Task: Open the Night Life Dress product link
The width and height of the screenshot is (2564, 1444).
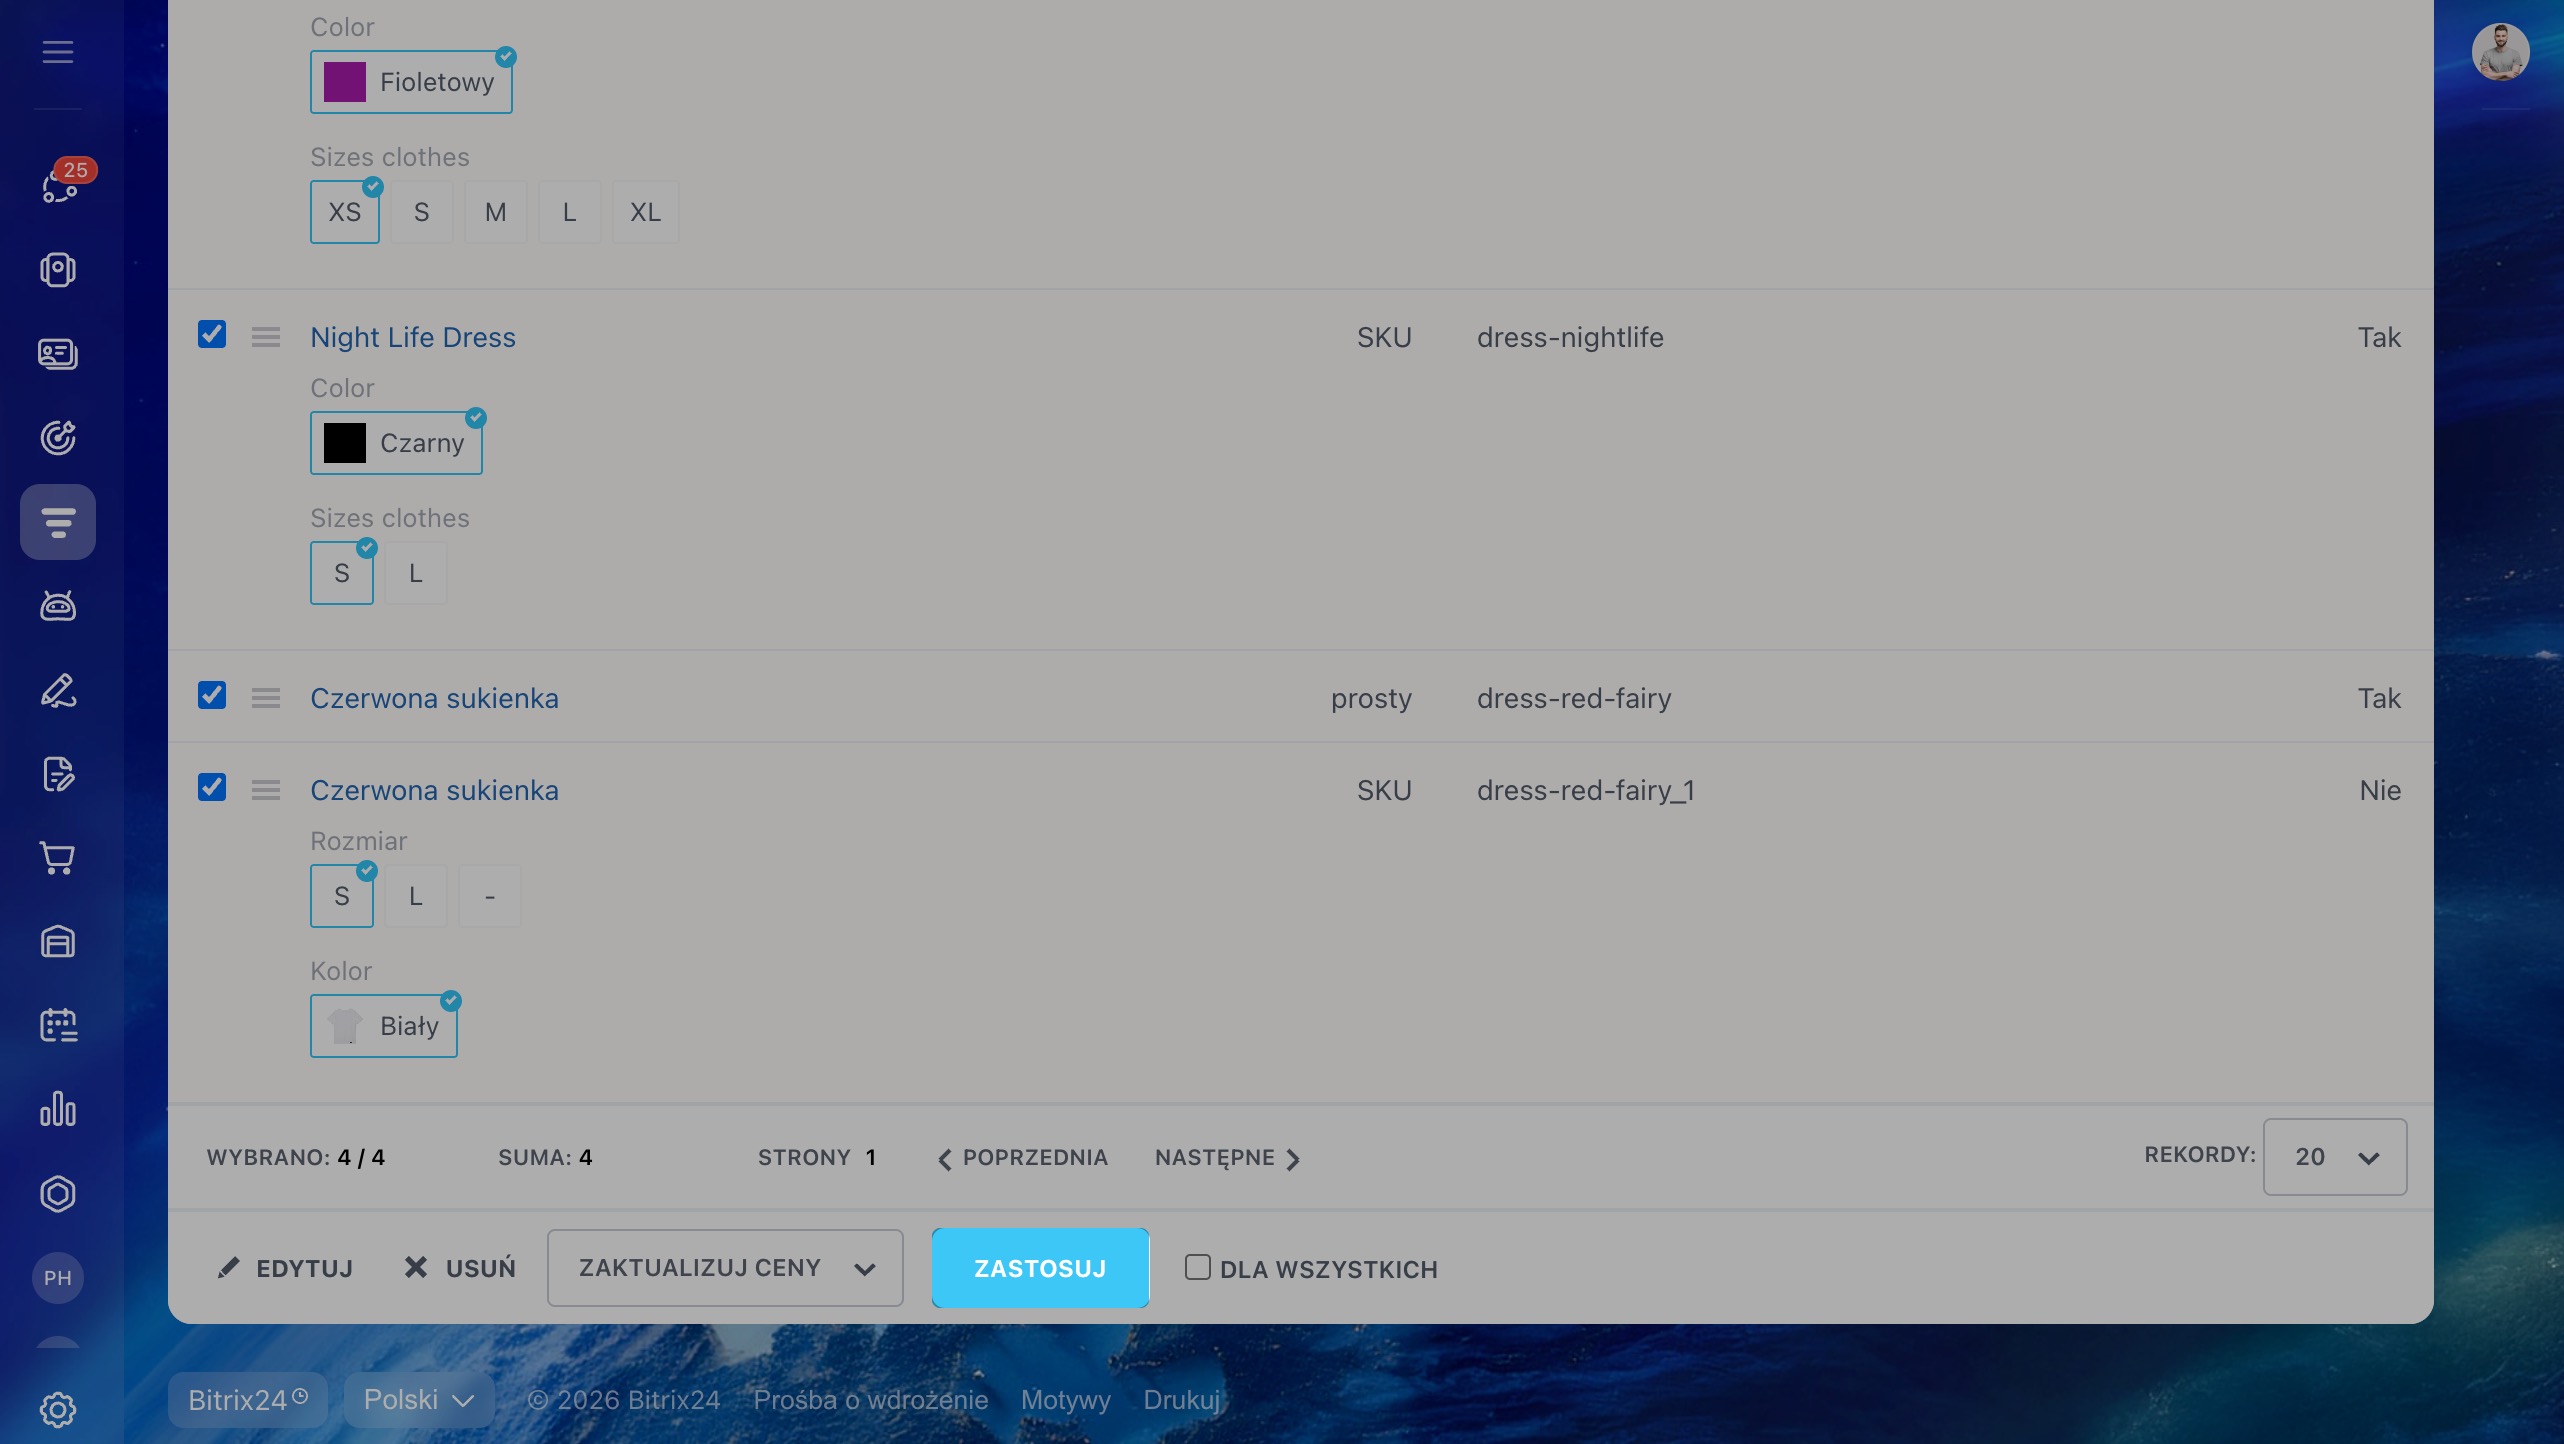Action: click(413, 338)
